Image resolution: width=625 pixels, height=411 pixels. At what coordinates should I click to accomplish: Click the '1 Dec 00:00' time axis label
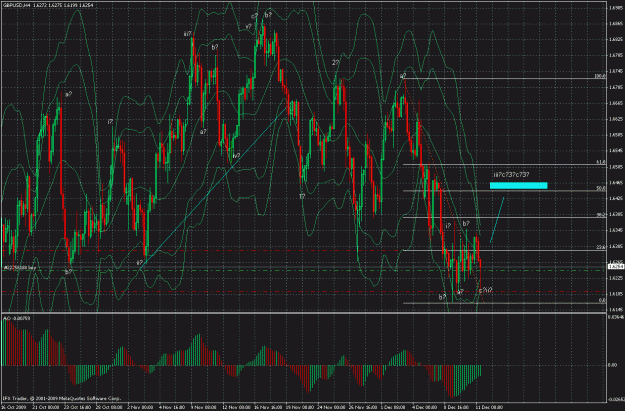tap(393, 407)
